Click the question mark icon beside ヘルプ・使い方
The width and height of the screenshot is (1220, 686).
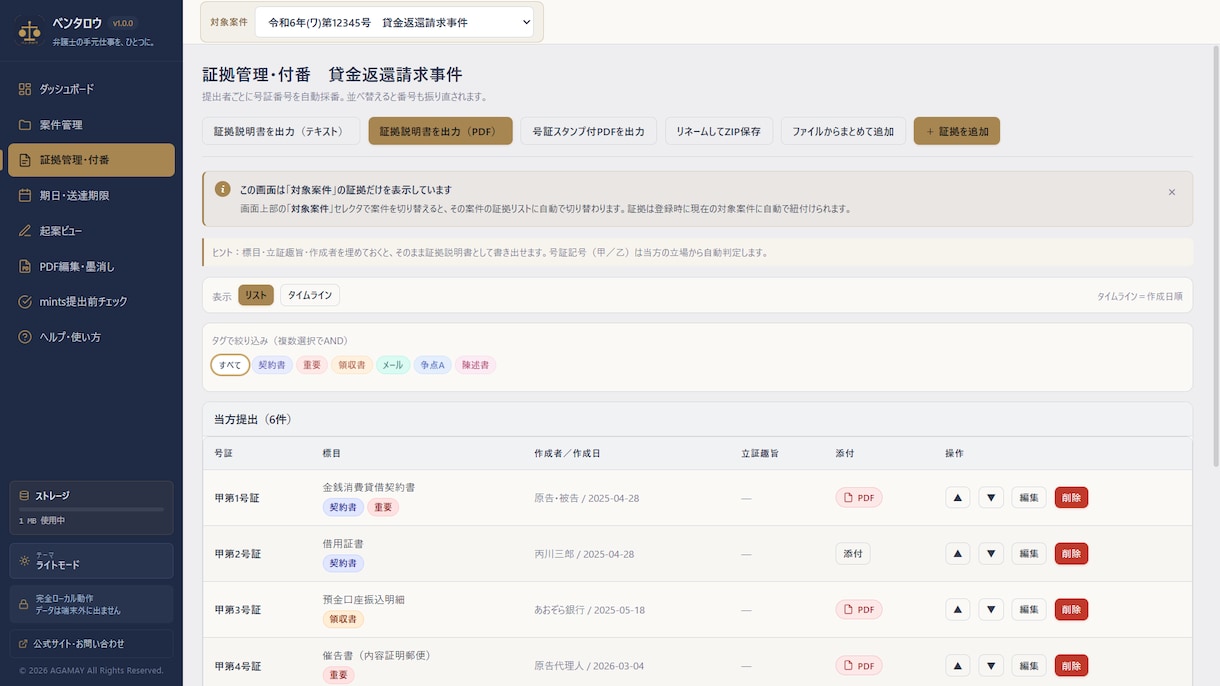coord(25,337)
